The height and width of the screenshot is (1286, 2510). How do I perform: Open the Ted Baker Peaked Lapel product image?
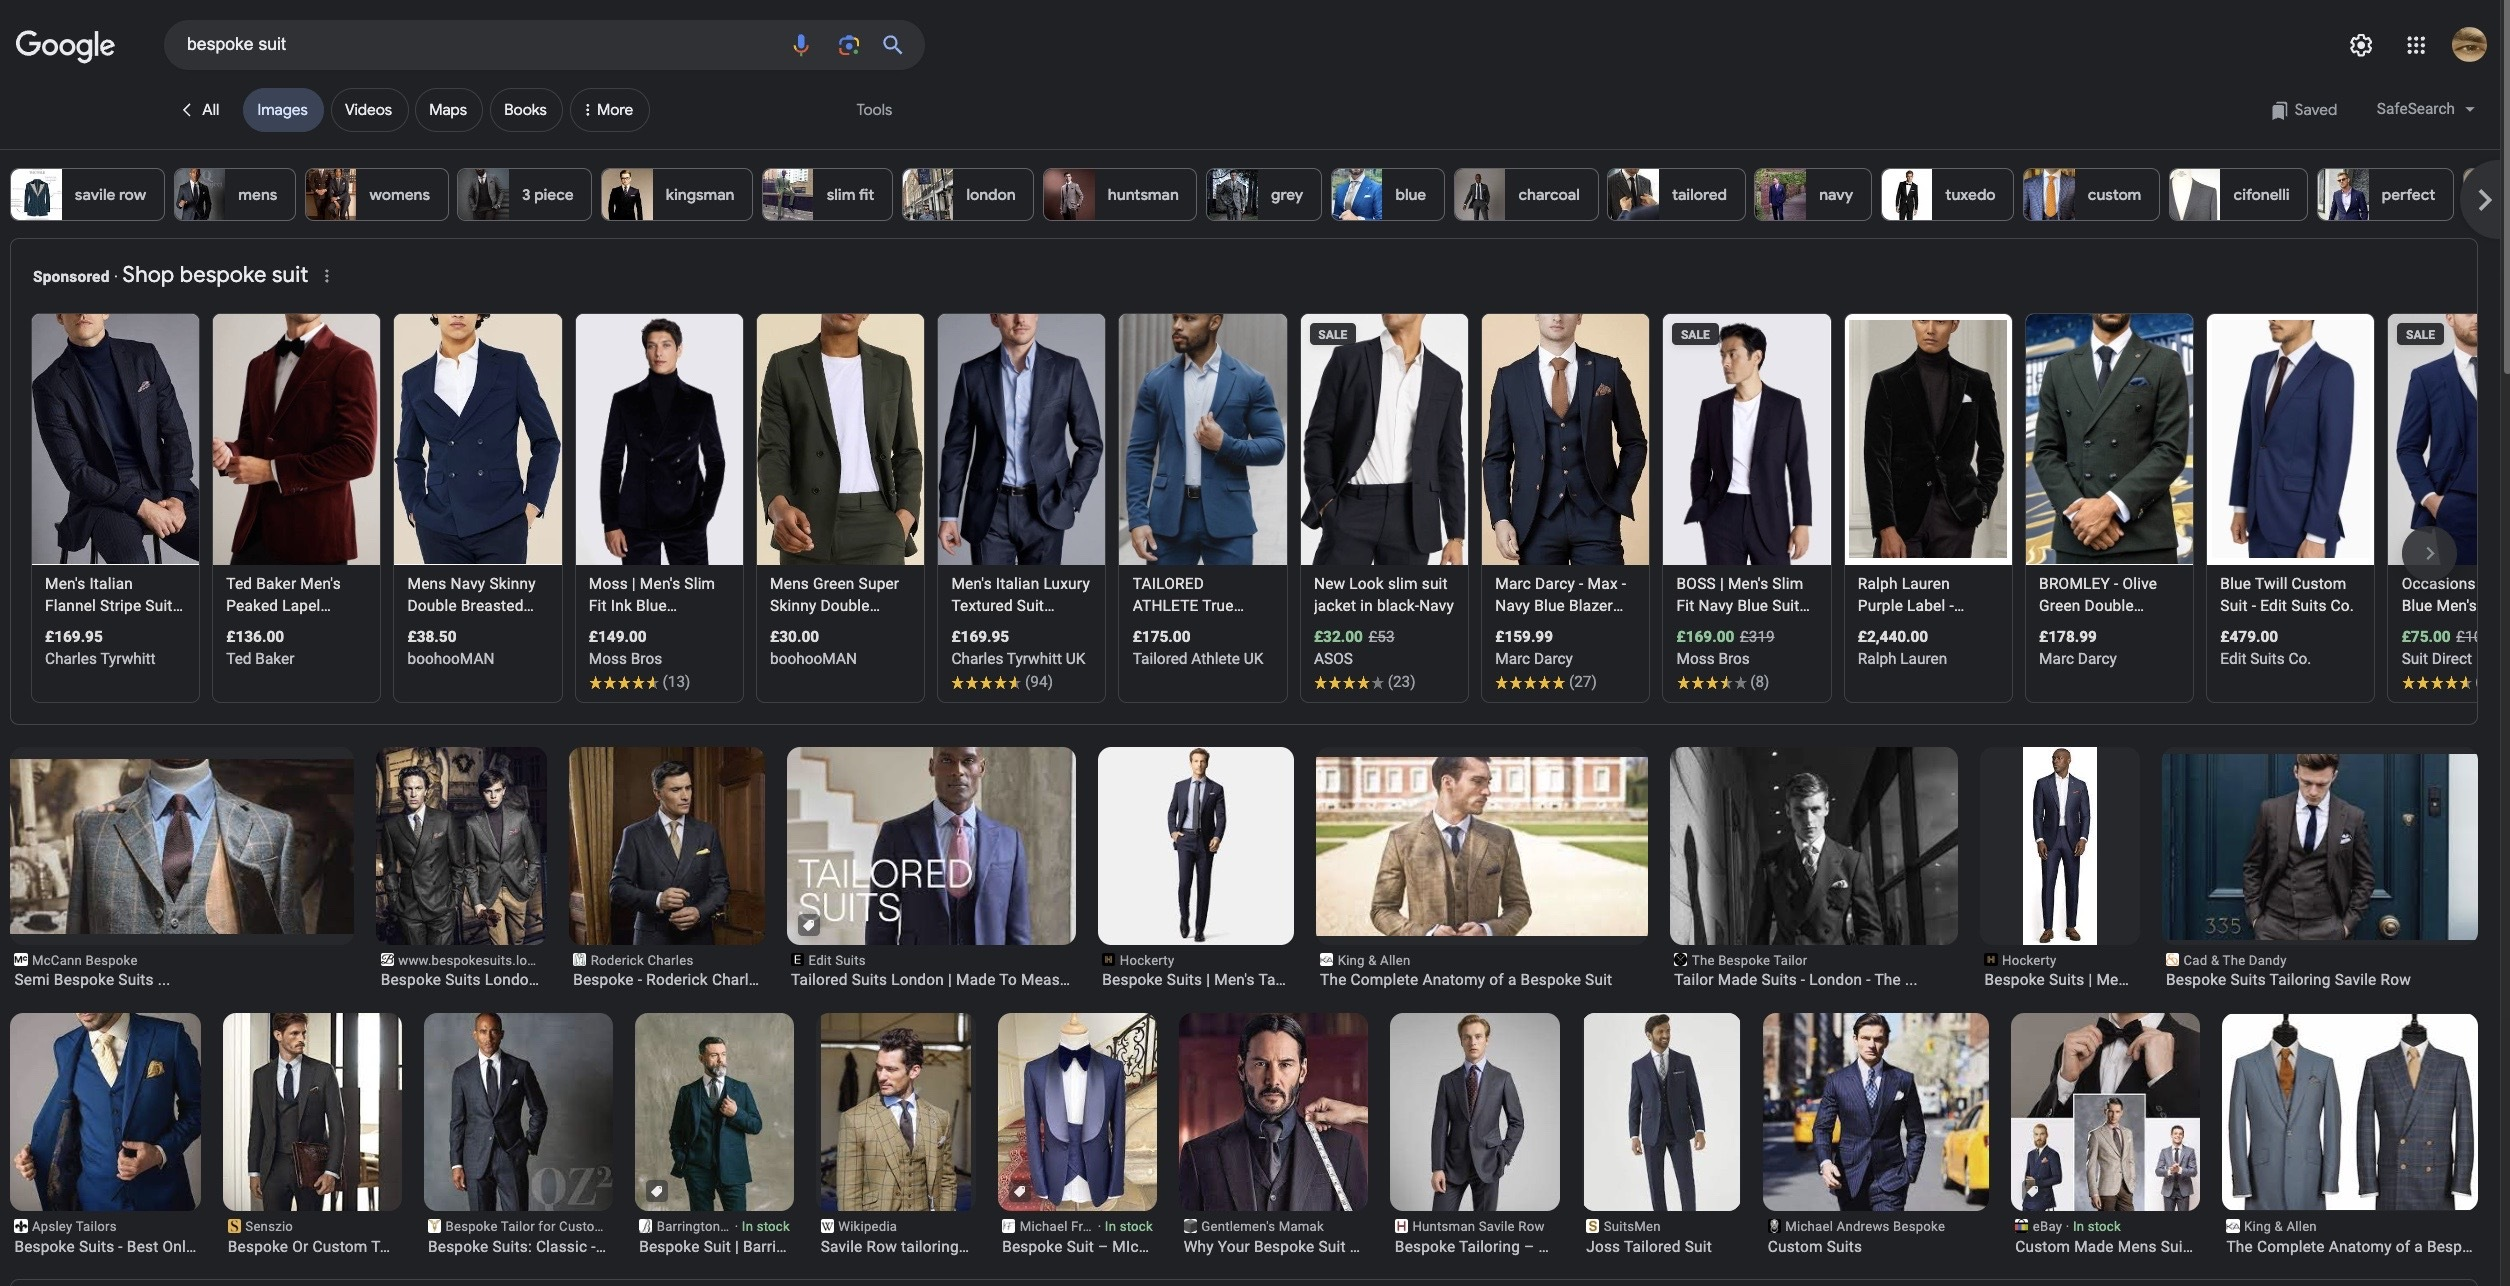pos(296,438)
